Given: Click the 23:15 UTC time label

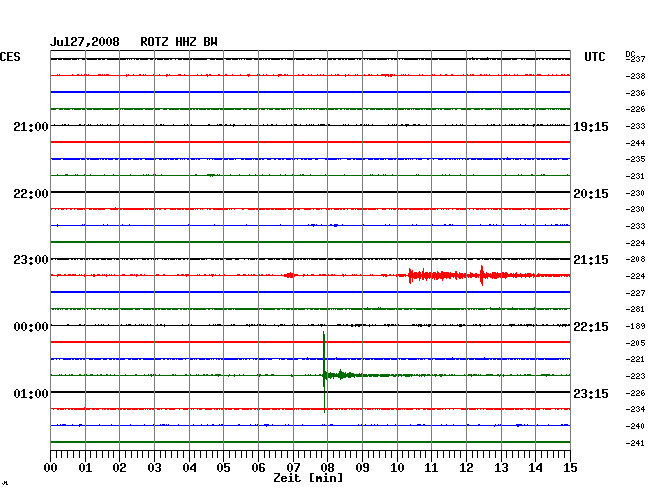Looking at the screenshot, I should (x=591, y=393).
